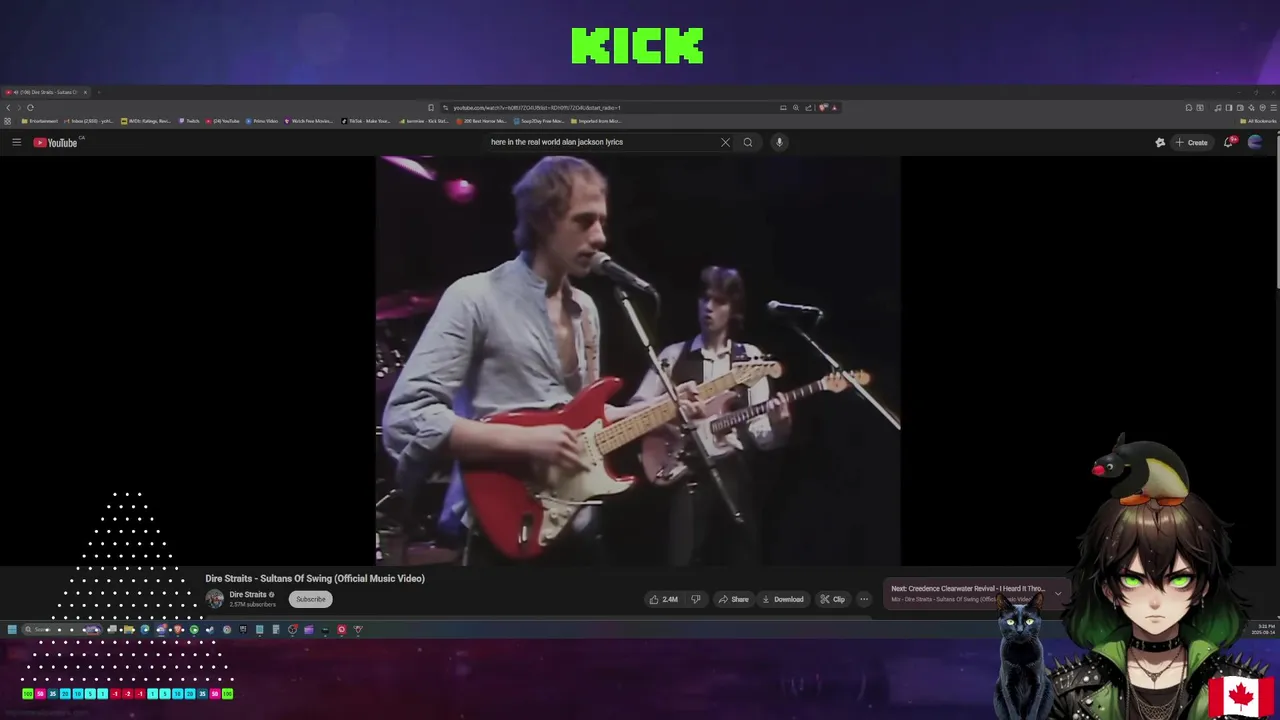Click the share icon in address bar
Viewport: 1280px width, 720px height.
coord(808,108)
